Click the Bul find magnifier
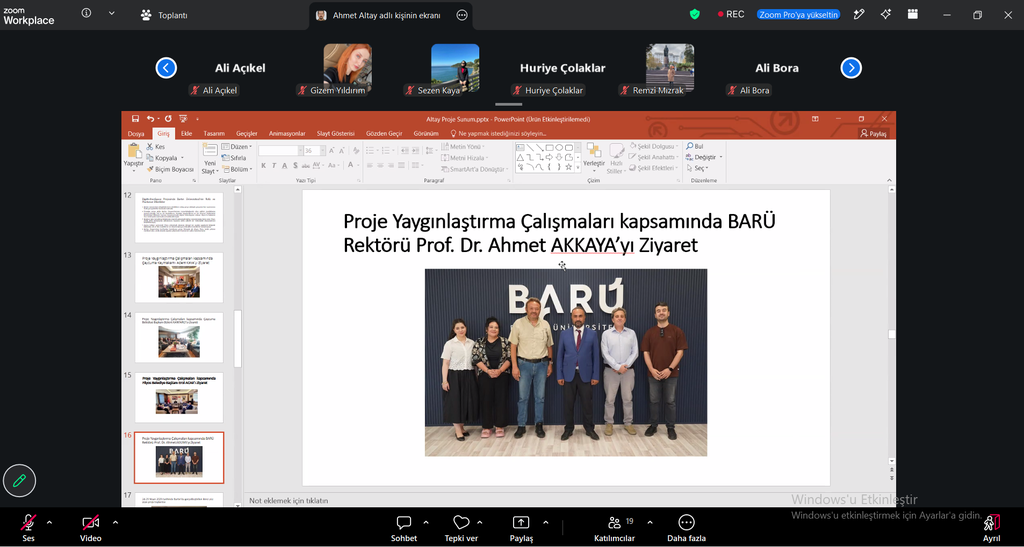The width and height of the screenshot is (1024, 547). [x=690, y=147]
